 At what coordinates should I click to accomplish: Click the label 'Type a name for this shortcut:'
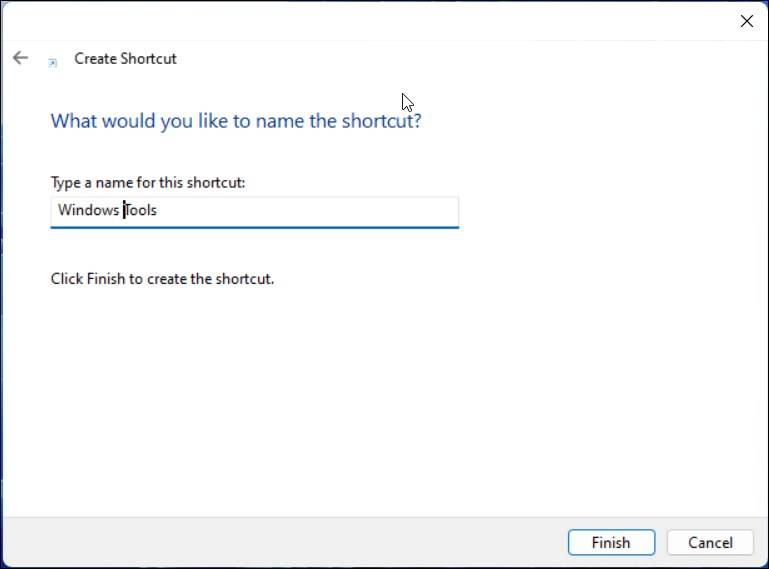(x=148, y=182)
